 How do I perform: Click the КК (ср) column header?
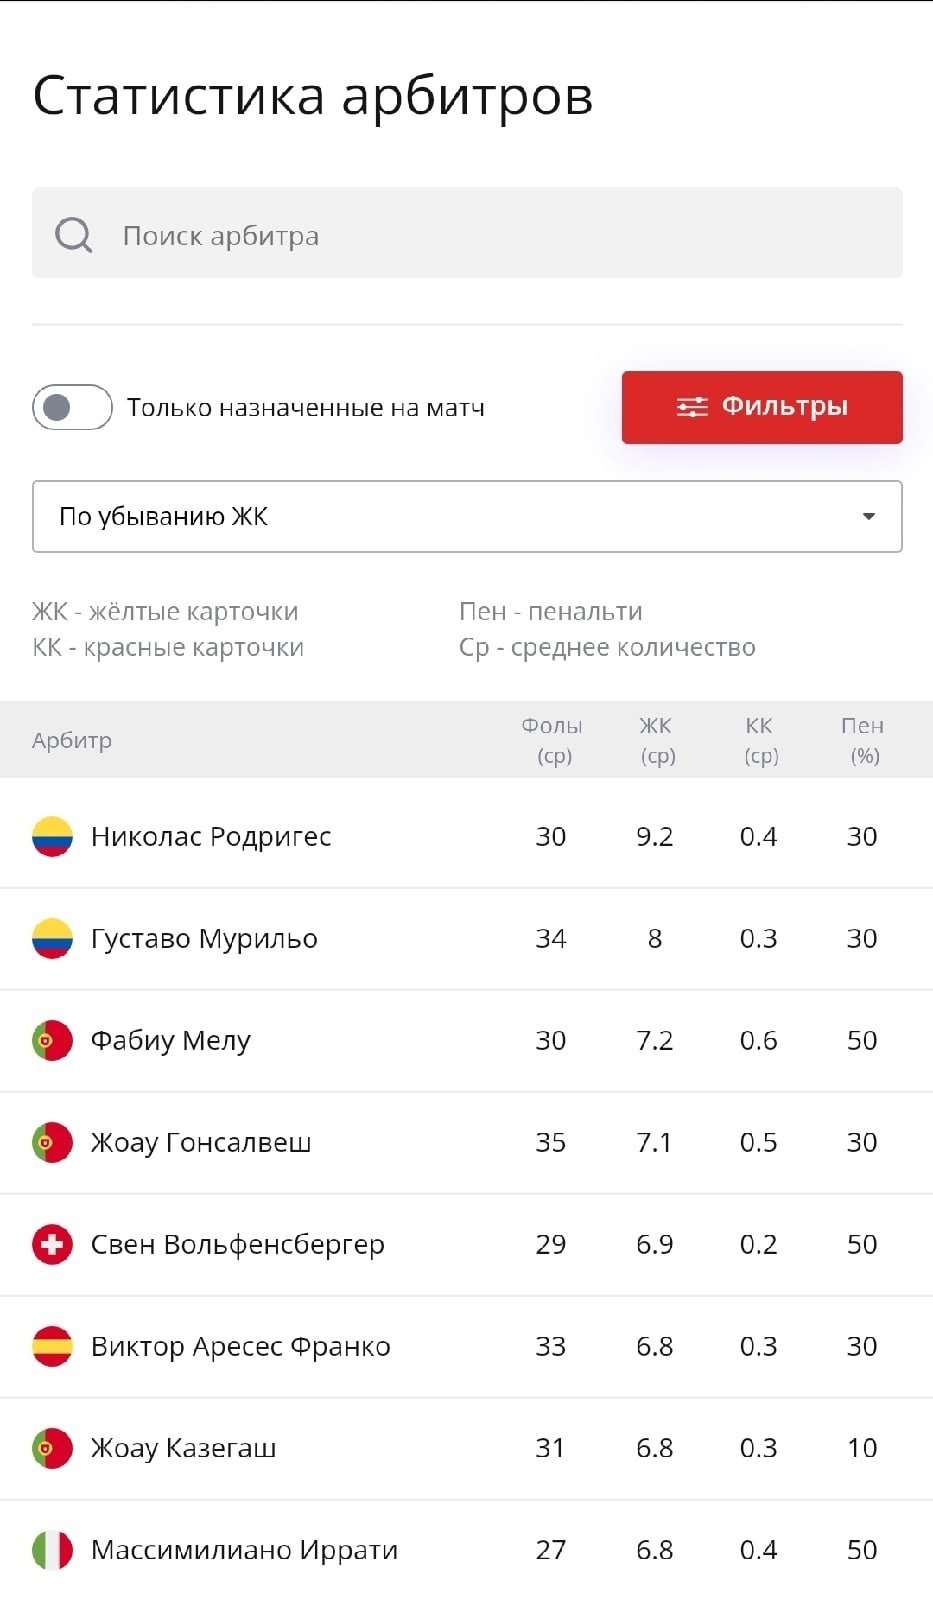[760, 740]
